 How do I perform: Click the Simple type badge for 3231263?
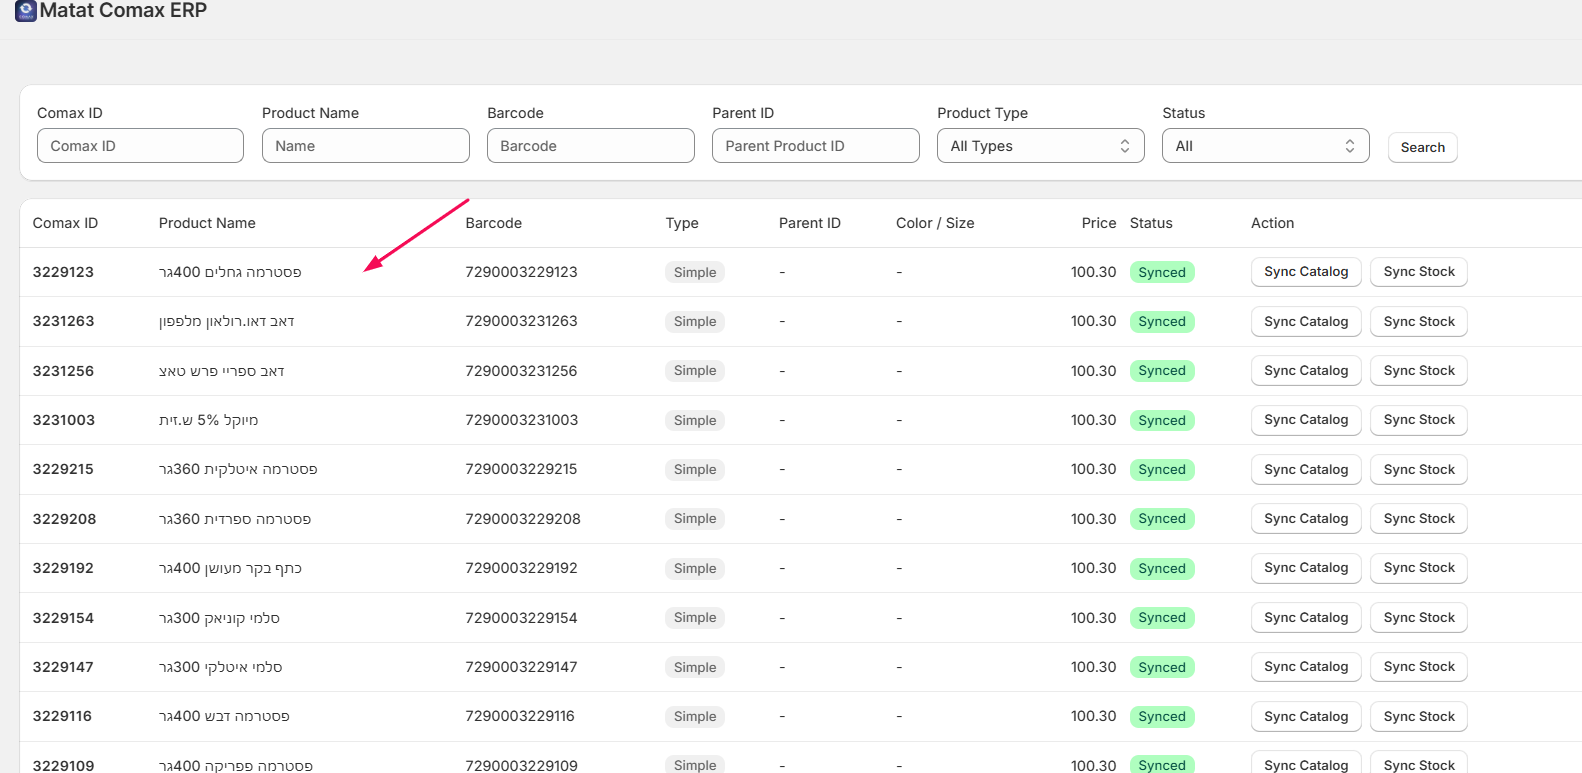point(694,322)
